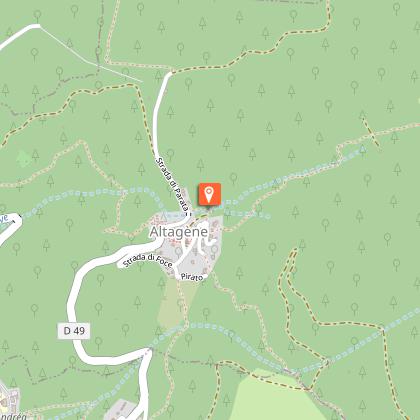Click the blue stream label at left edge

pos(3,219)
